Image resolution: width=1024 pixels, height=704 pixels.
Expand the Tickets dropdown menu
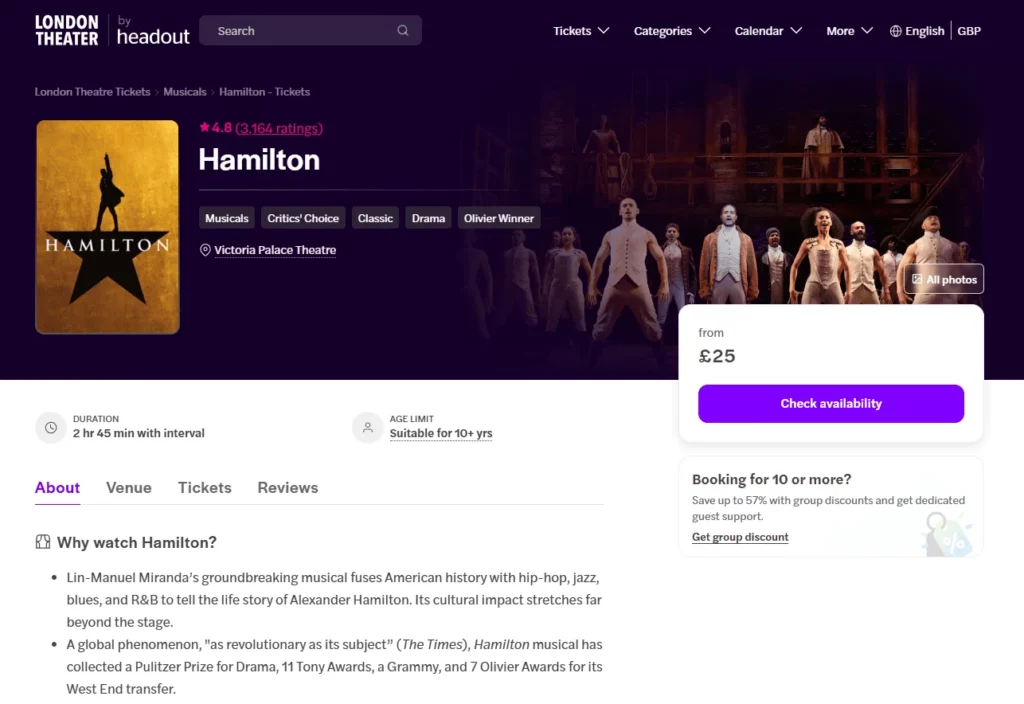(x=581, y=31)
